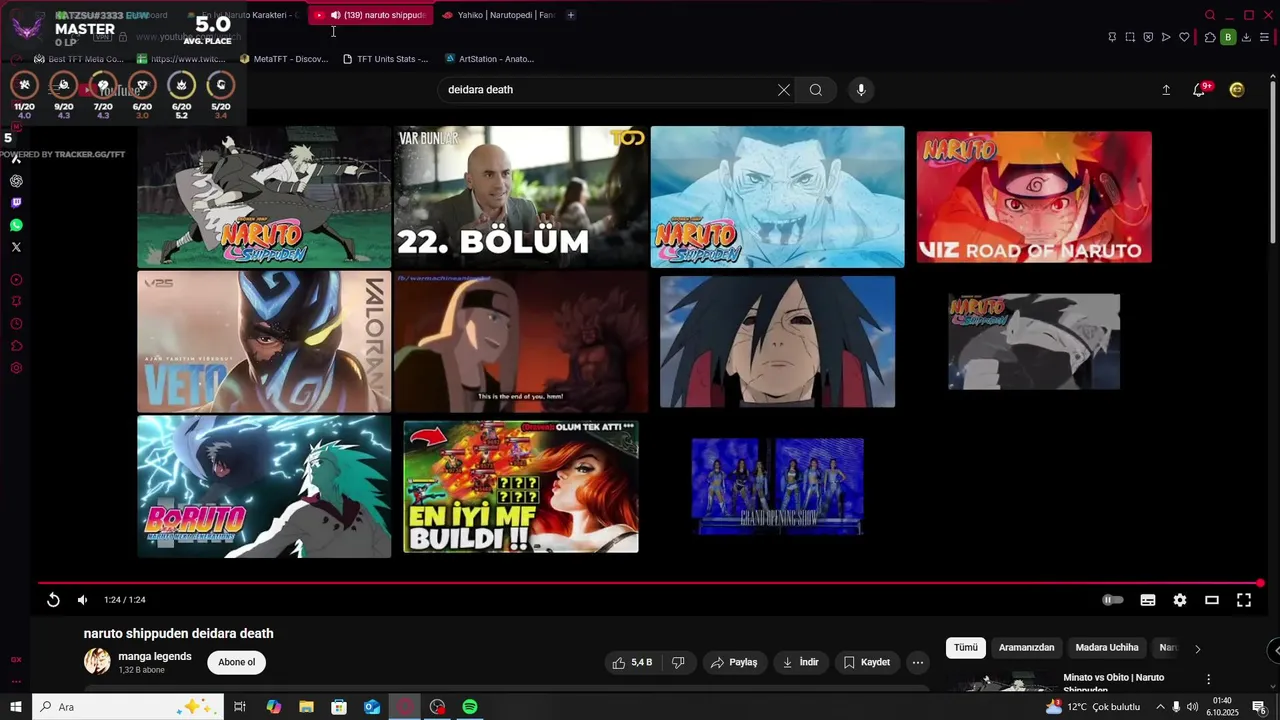
Task: Open the Madara face endscreen thumbnail
Action: pos(777,341)
